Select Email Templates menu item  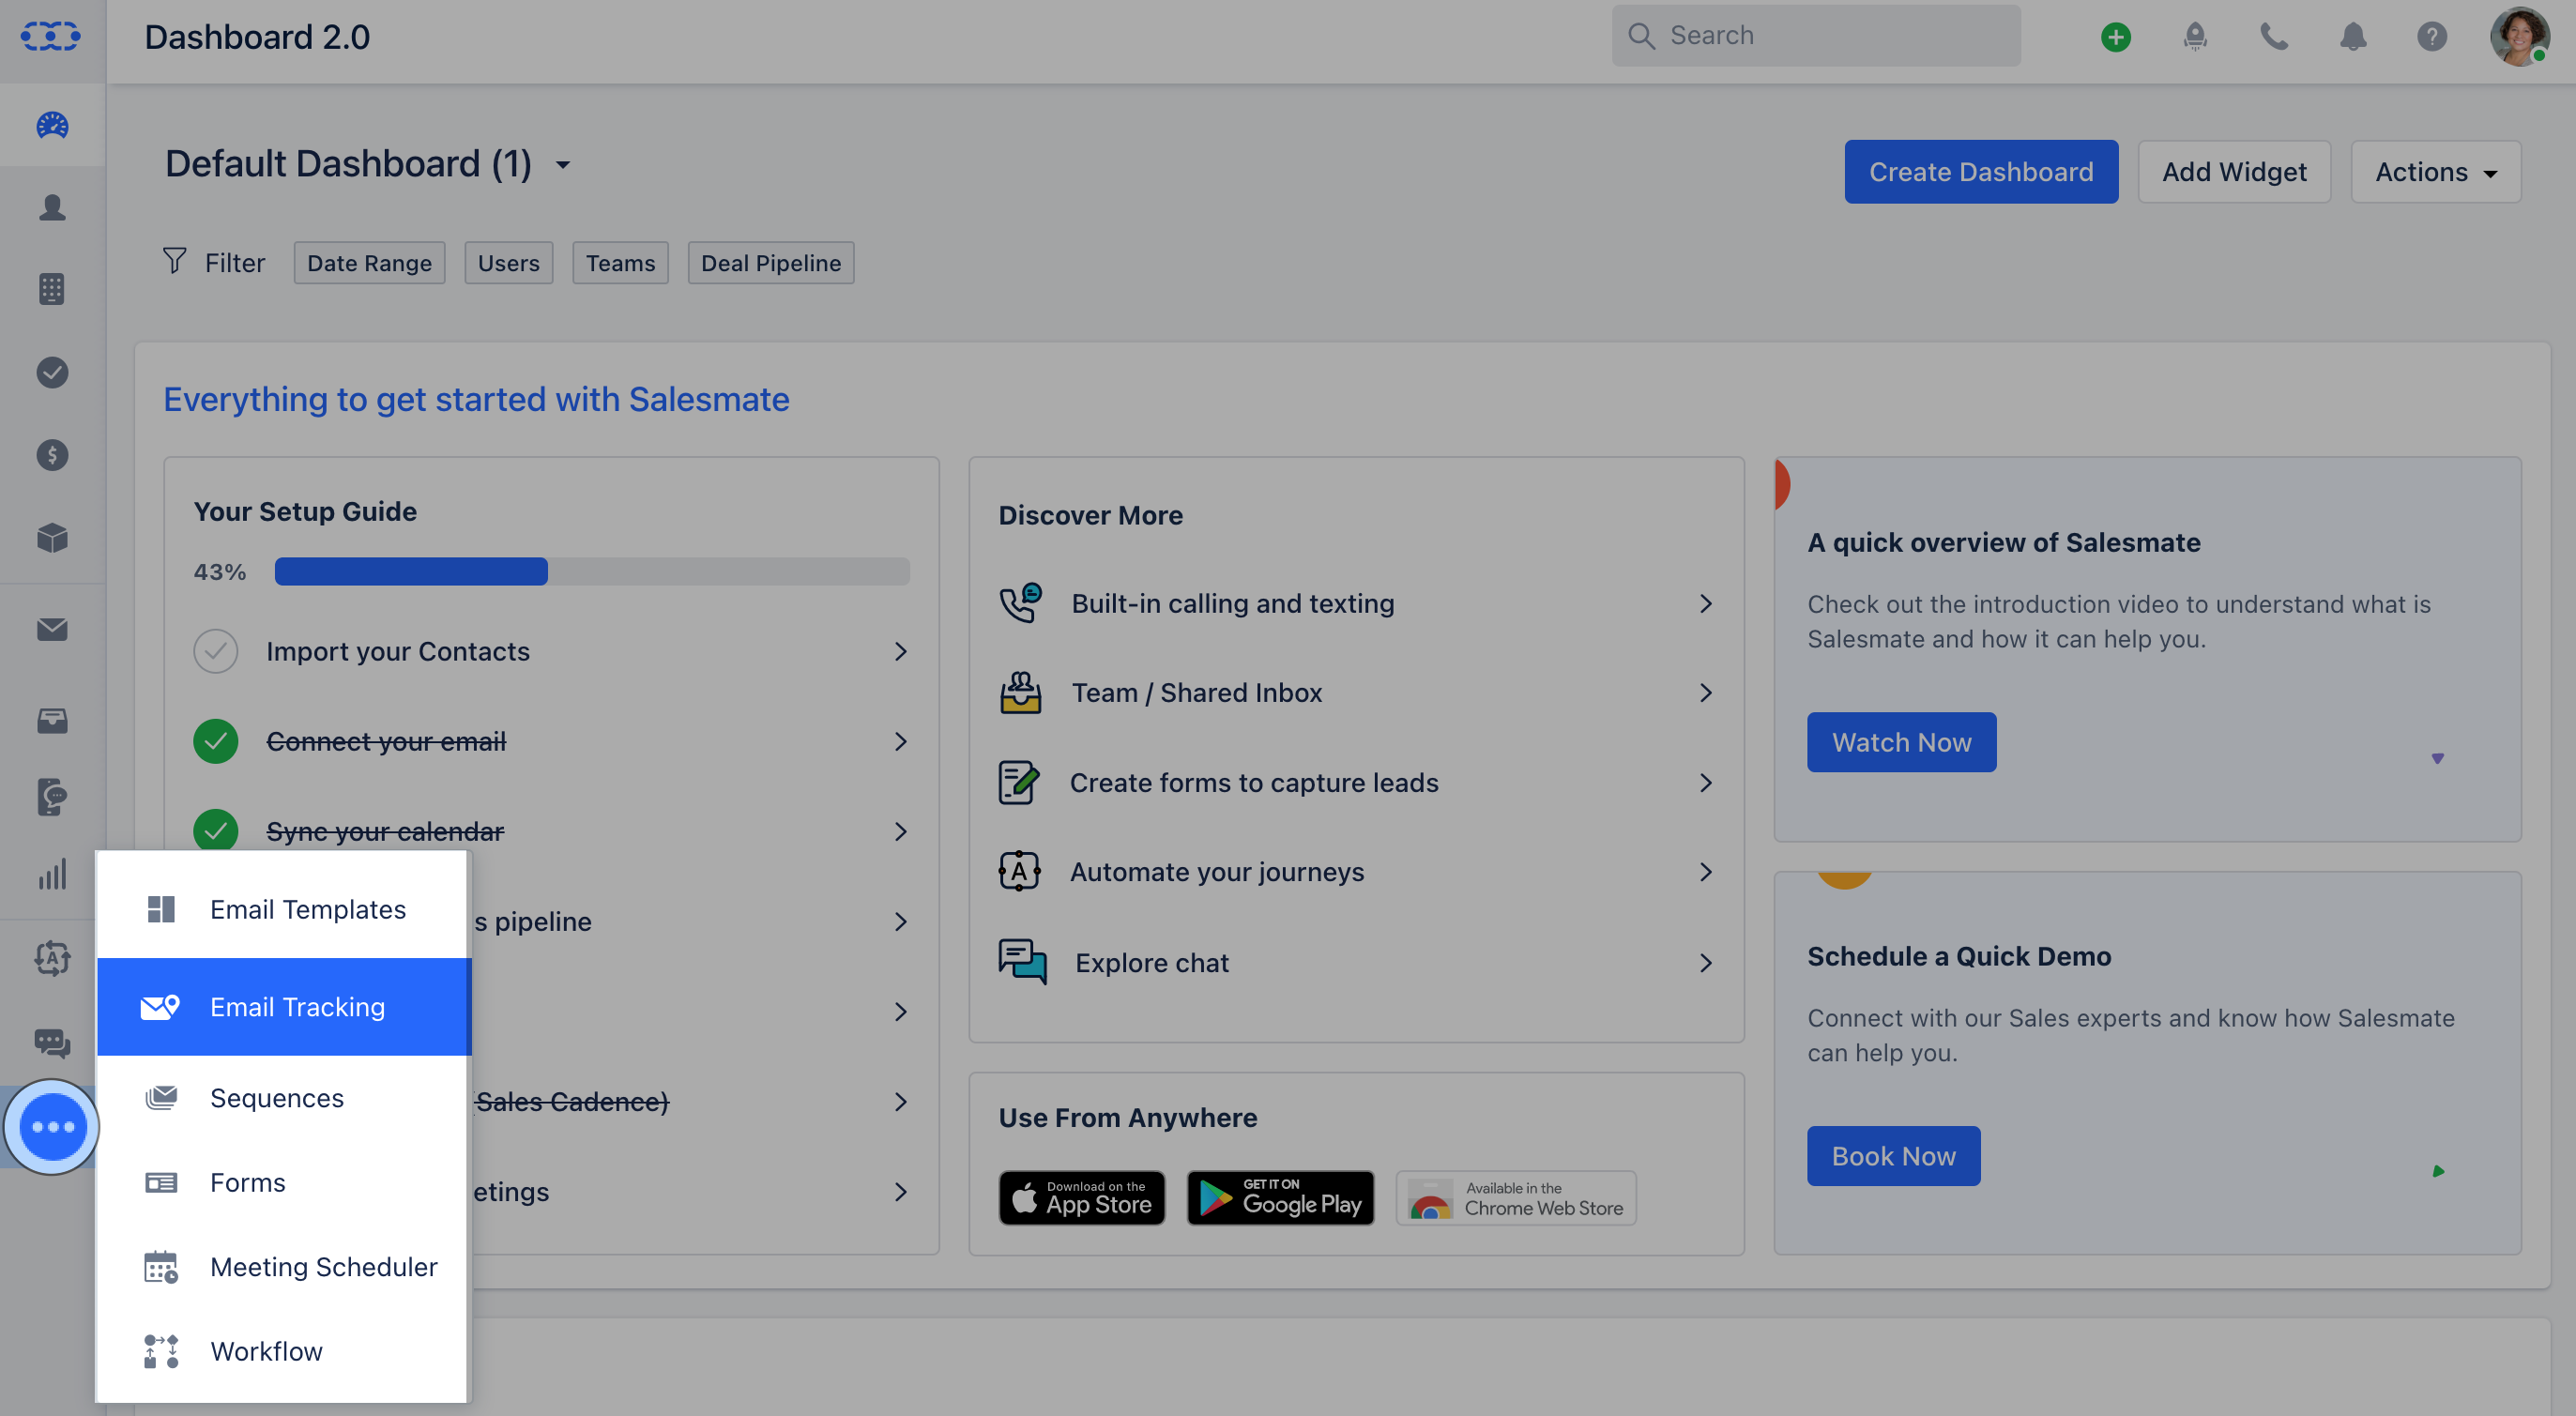coord(283,909)
